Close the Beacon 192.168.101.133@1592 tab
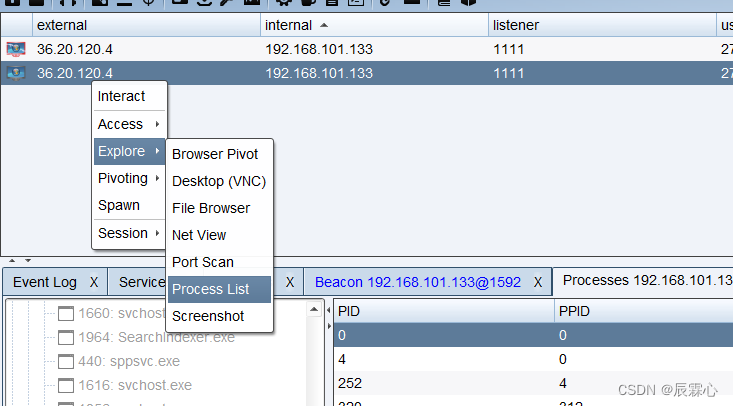Screen dimensions: 733x406 coord(538,282)
